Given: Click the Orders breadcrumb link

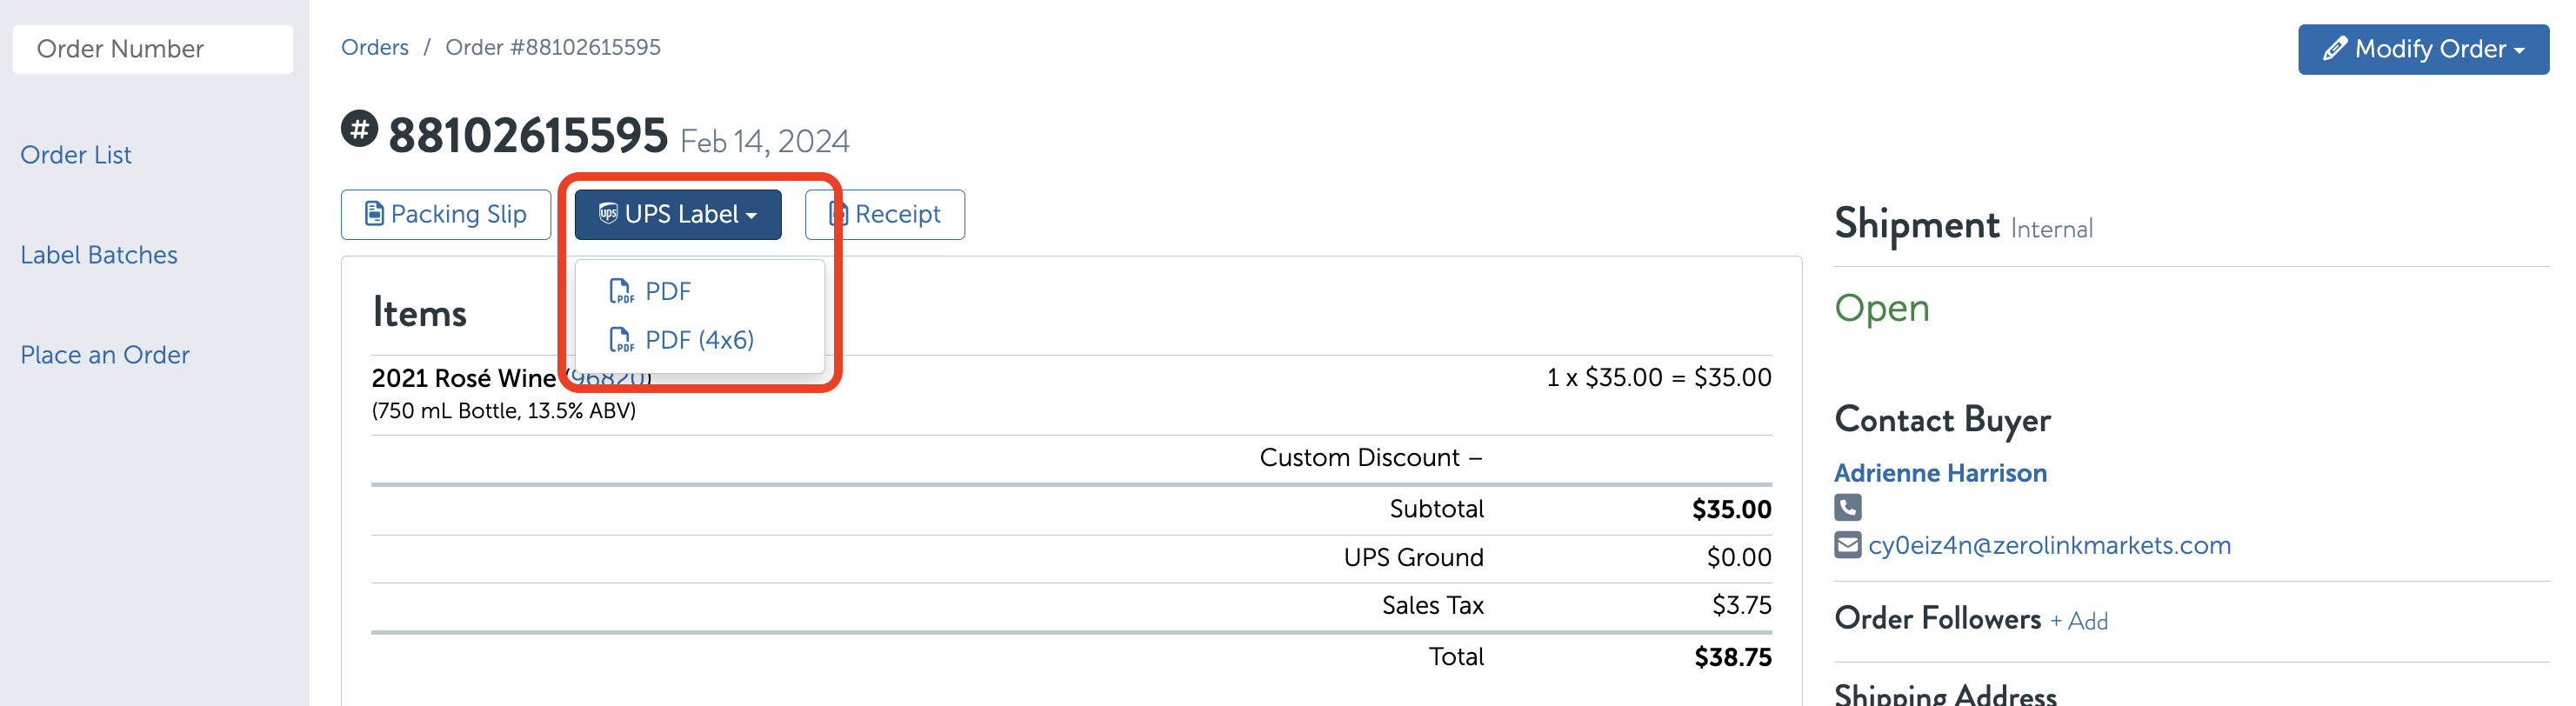Looking at the screenshot, I should [x=375, y=47].
